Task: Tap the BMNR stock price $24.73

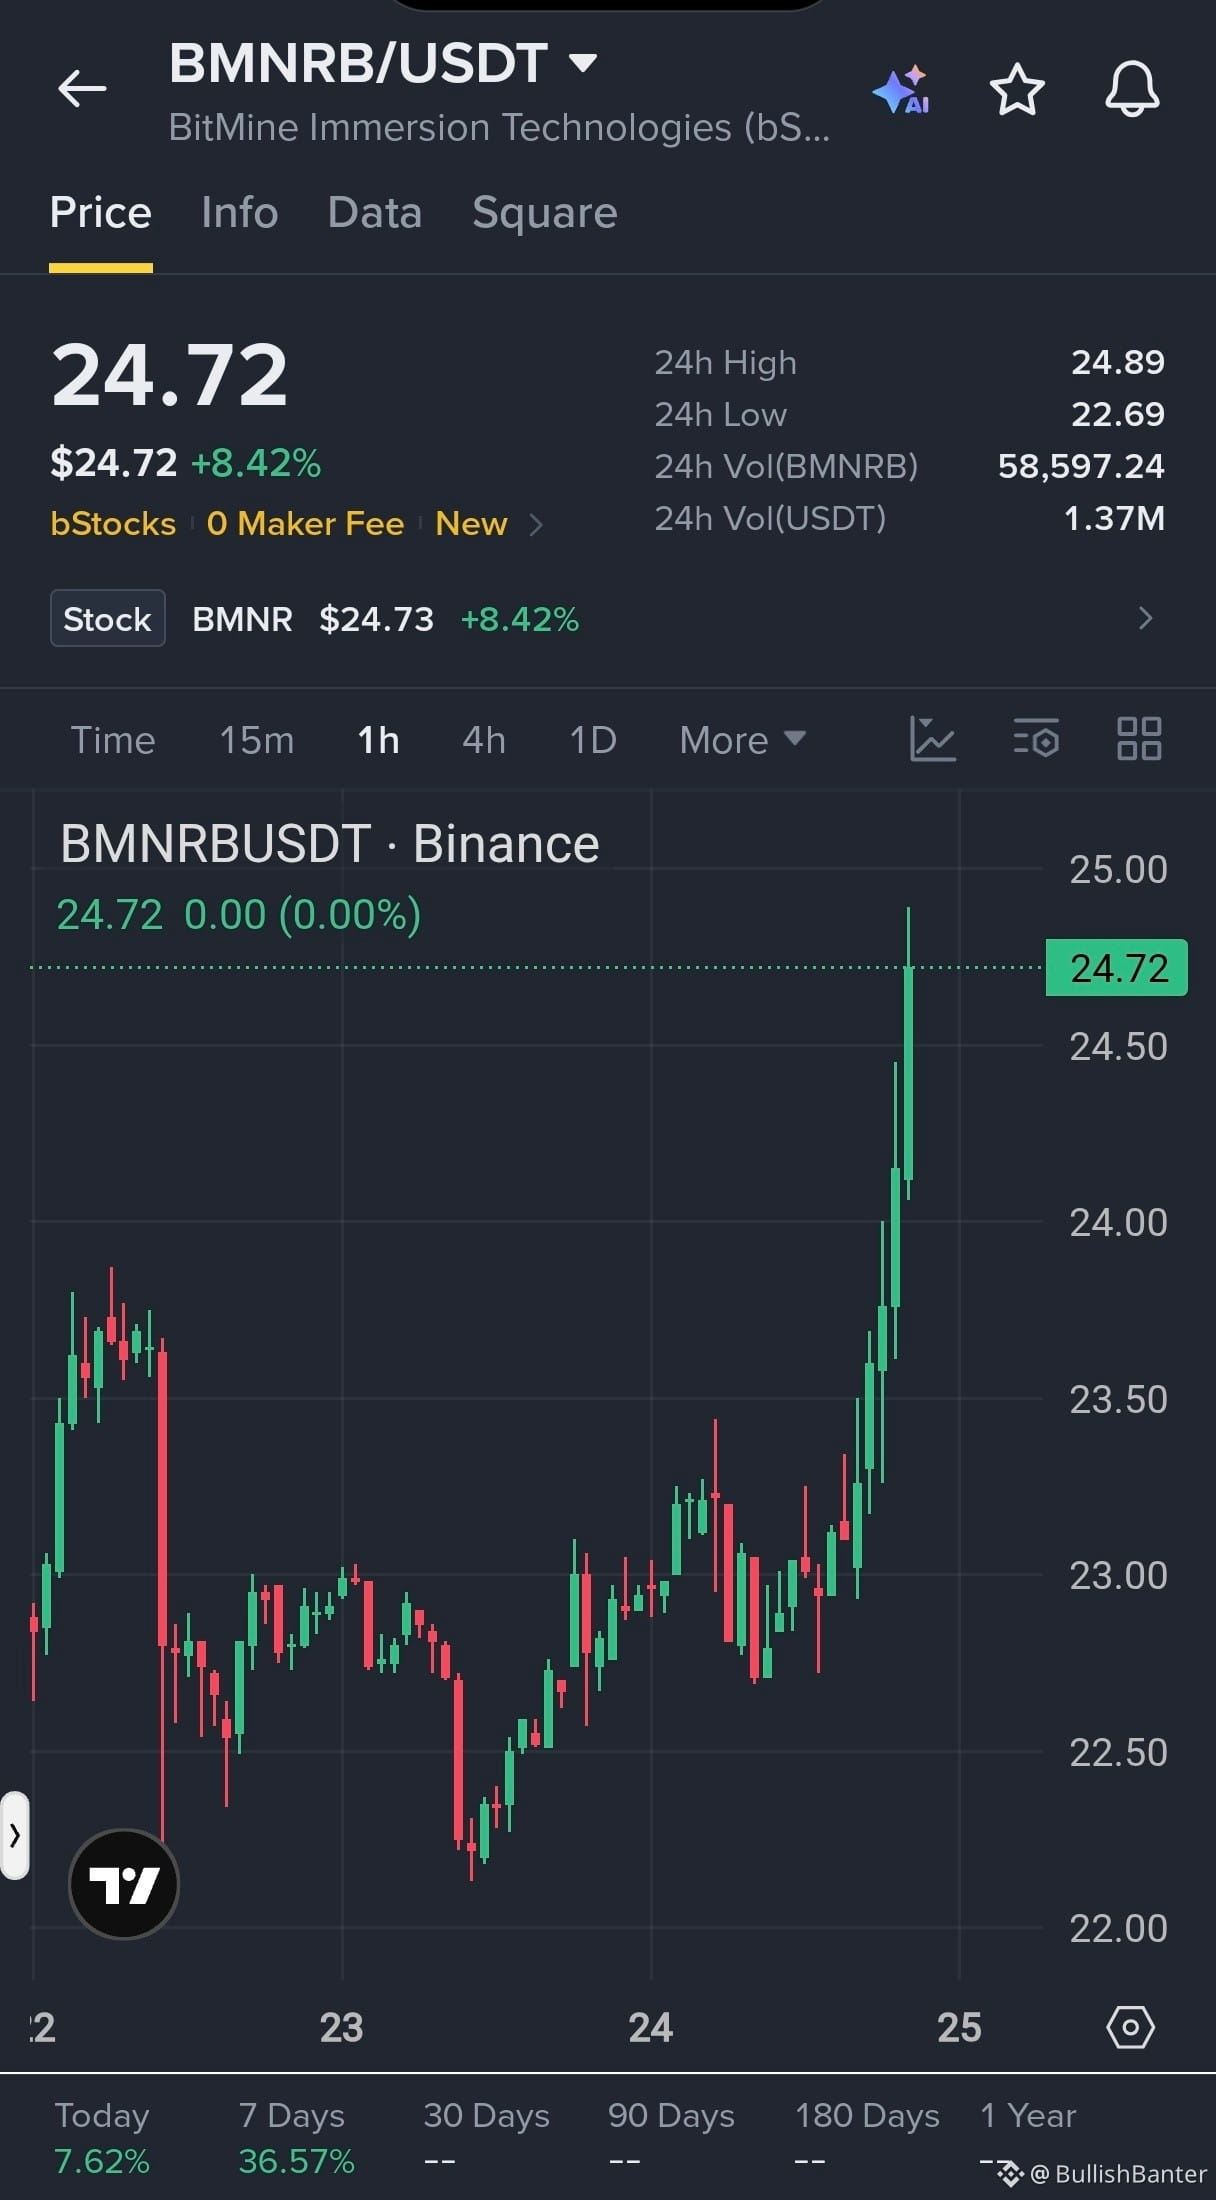Action: tap(376, 619)
